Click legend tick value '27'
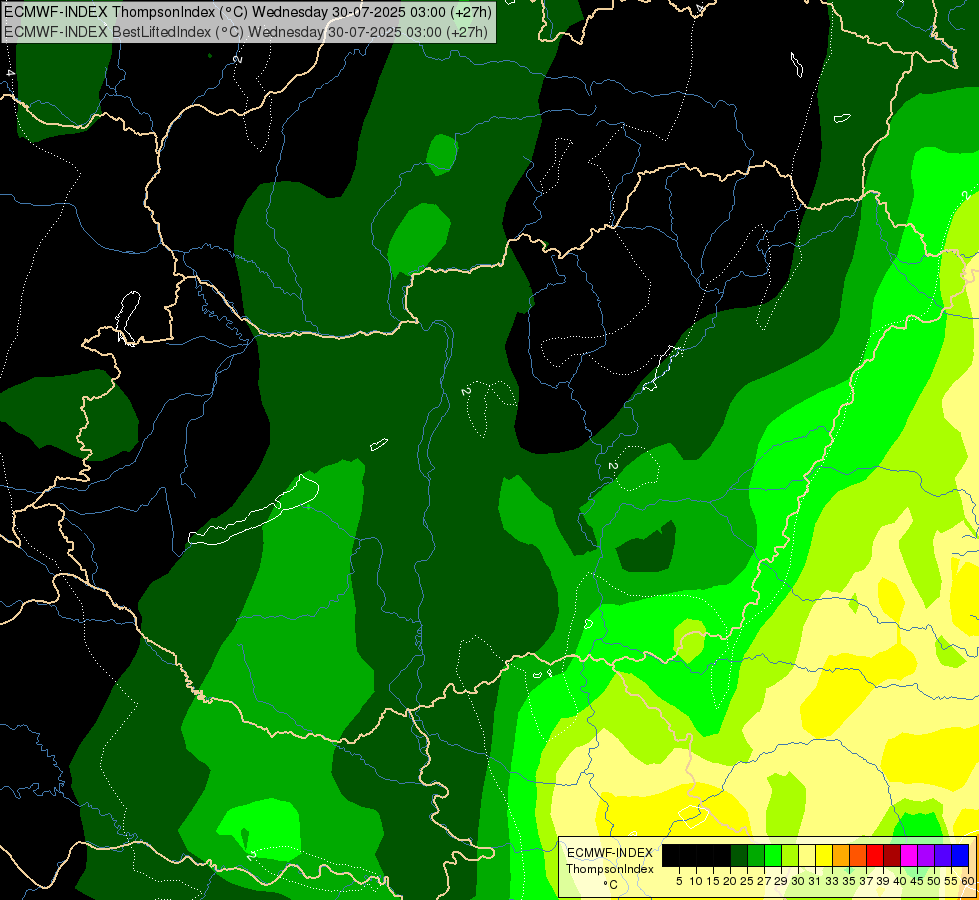This screenshot has width=979, height=900. click(764, 881)
